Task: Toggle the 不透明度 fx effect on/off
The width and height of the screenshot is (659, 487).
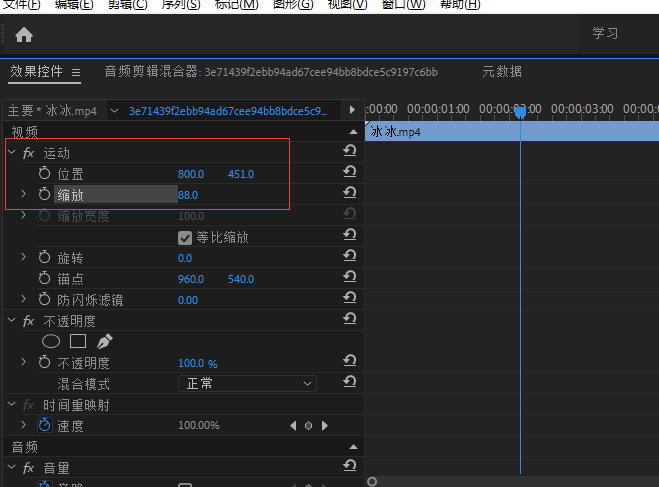Action: tap(29, 321)
